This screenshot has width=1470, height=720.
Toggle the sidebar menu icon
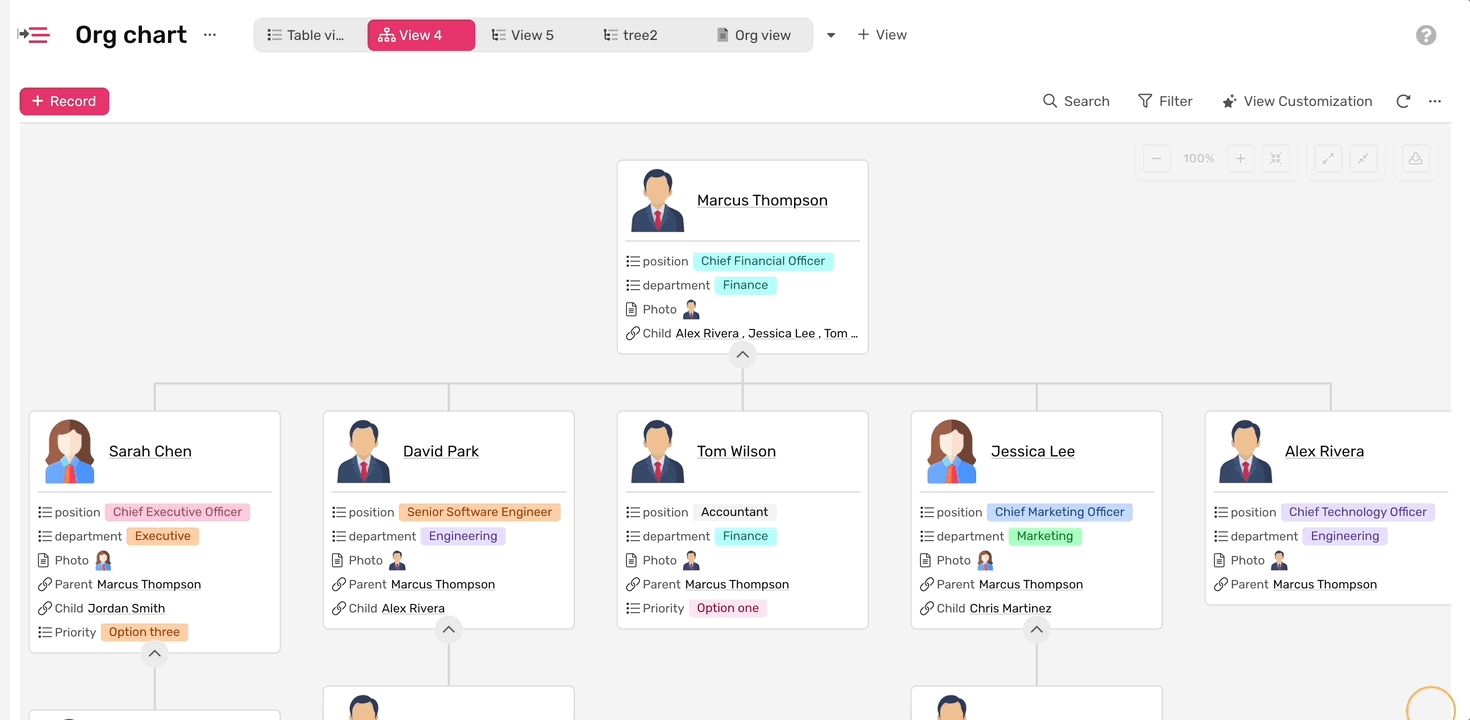coord(33,35)
